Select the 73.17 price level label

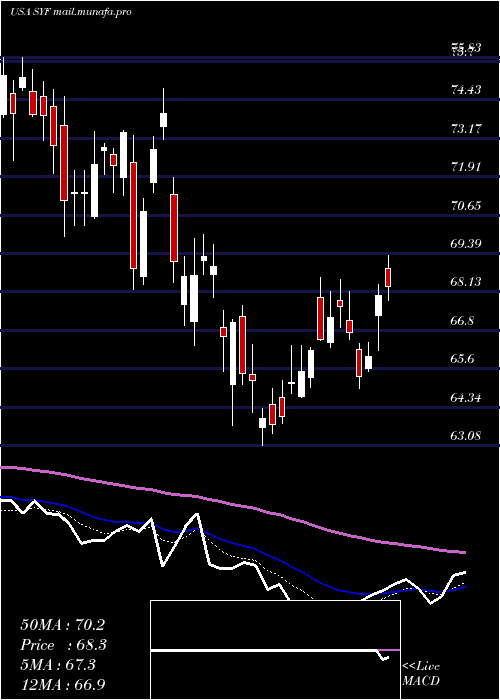(x=467, y=129)
